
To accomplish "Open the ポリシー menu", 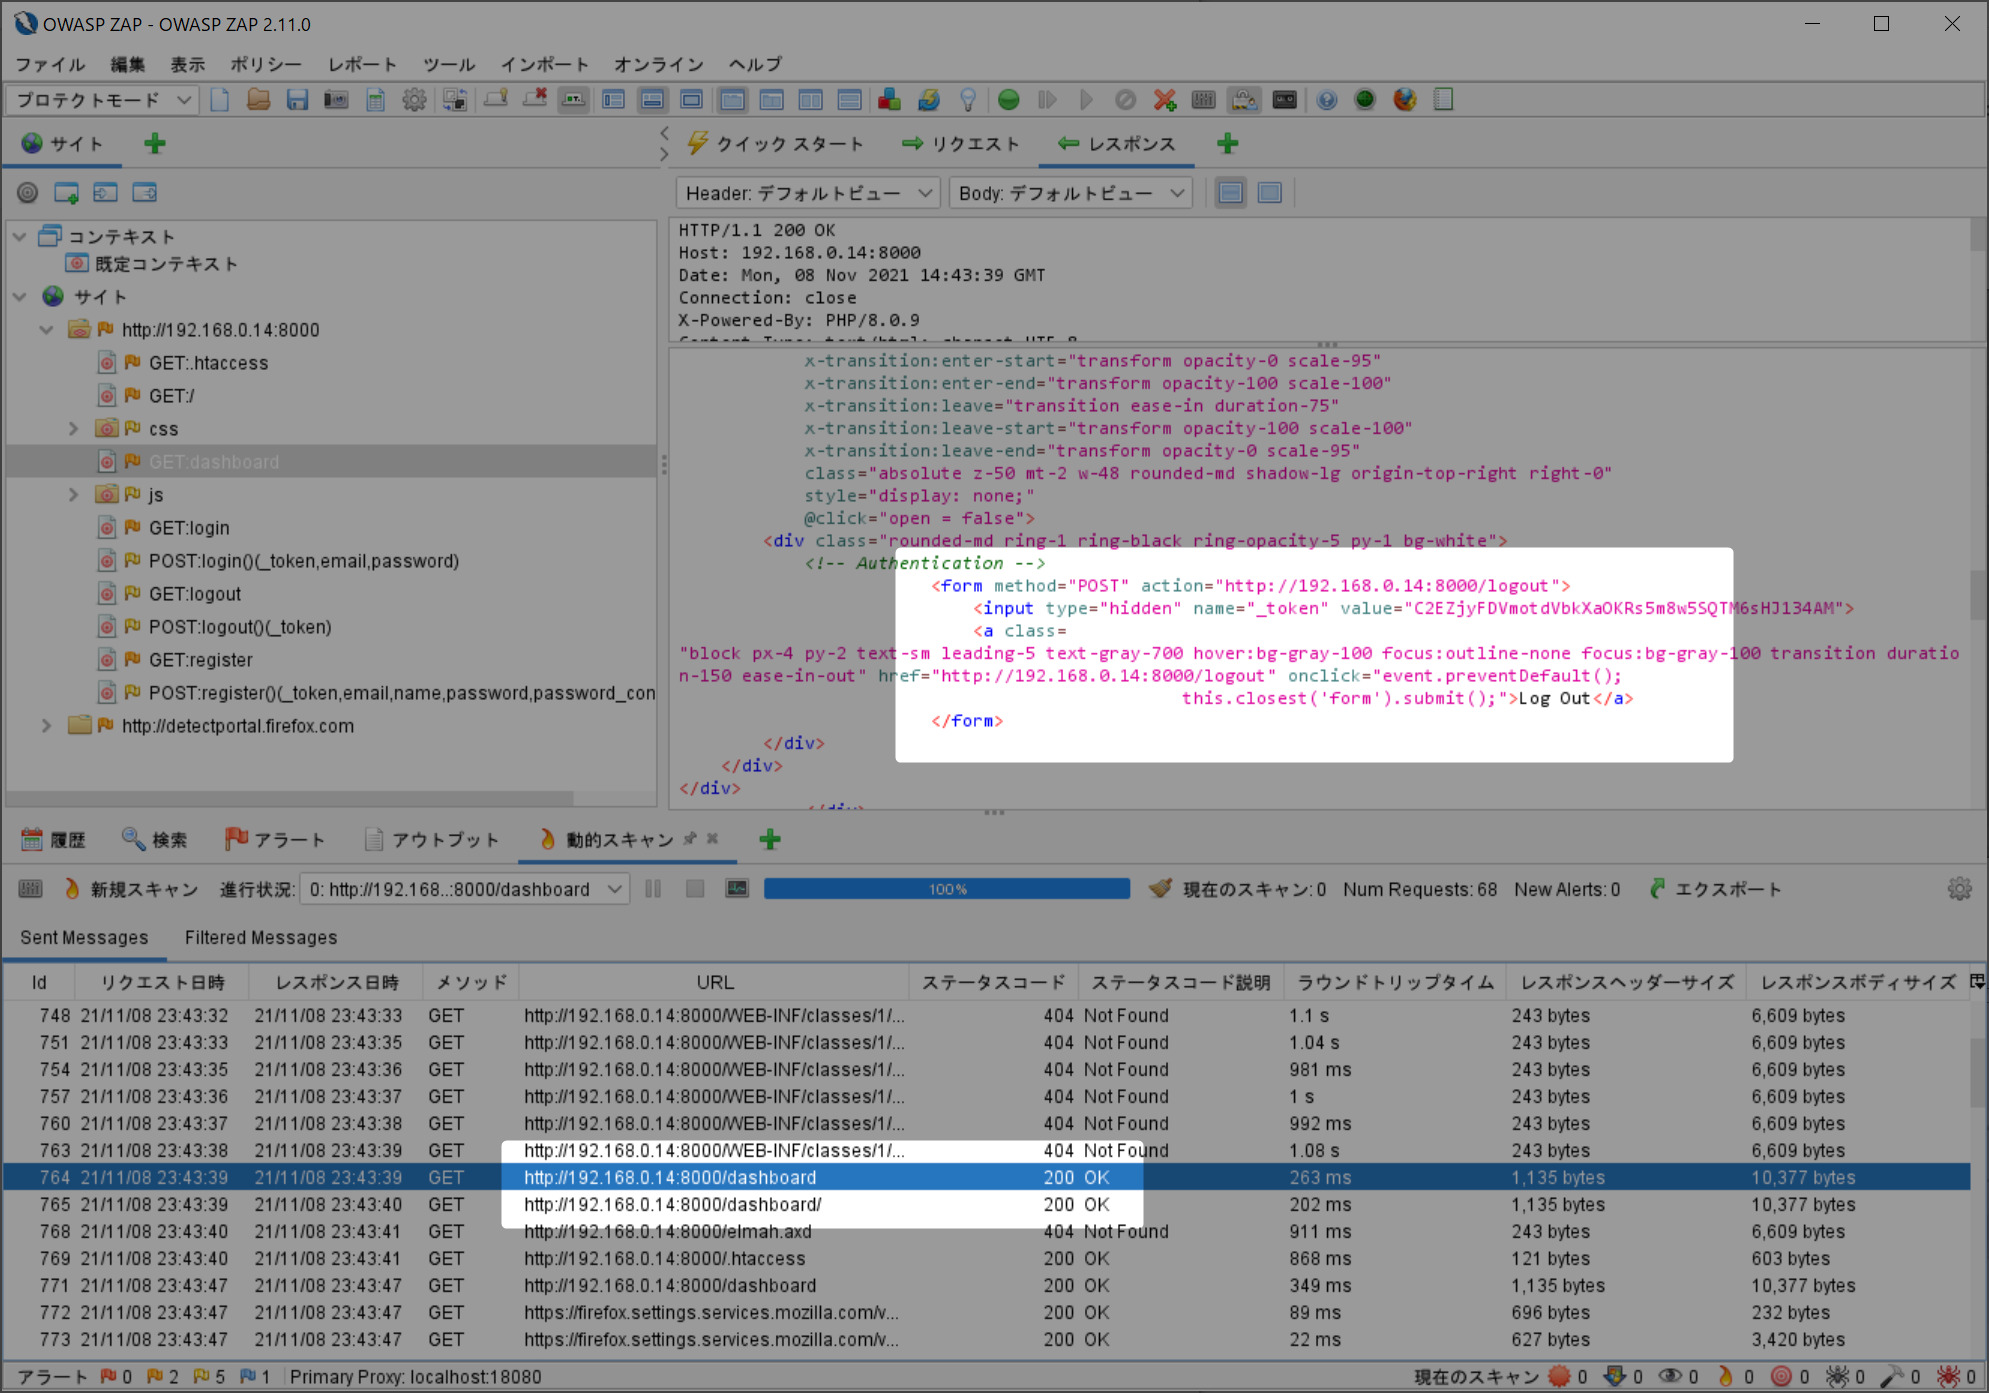I will [266, 64].
